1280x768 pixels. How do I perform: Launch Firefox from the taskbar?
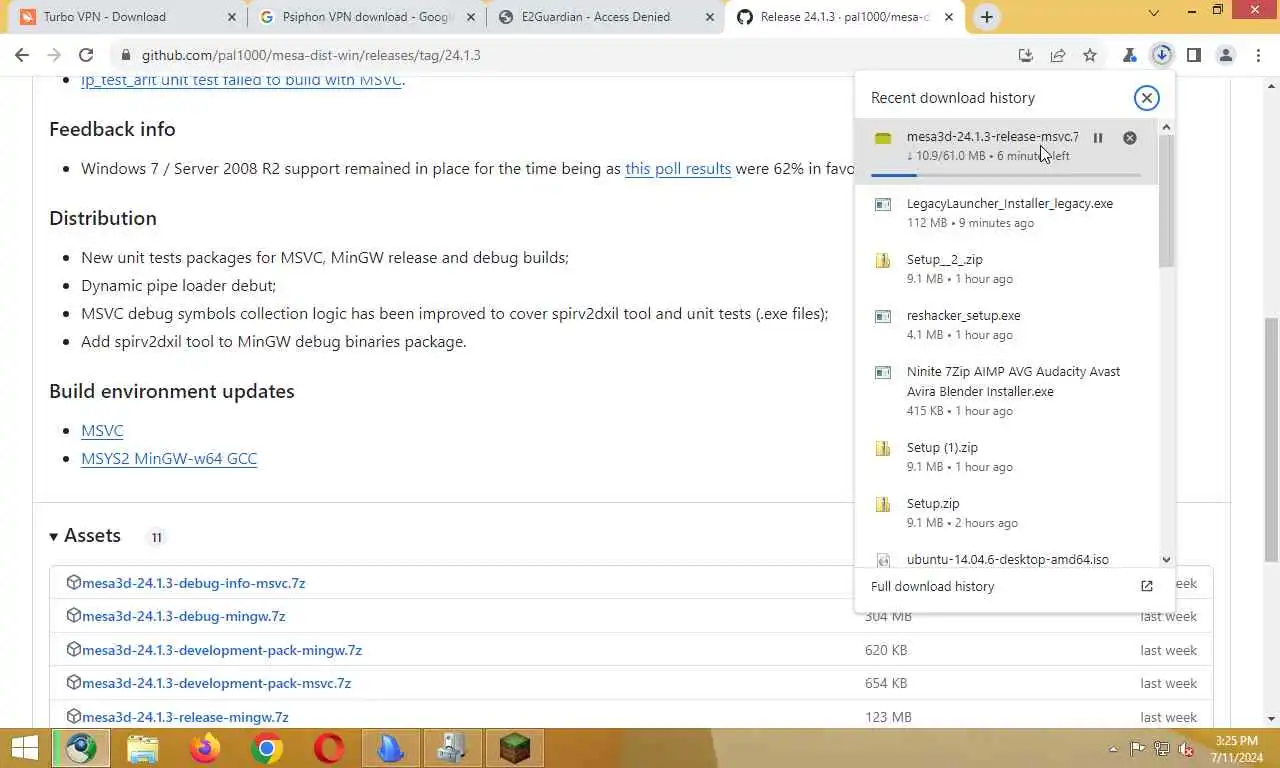tap(205, 748)
